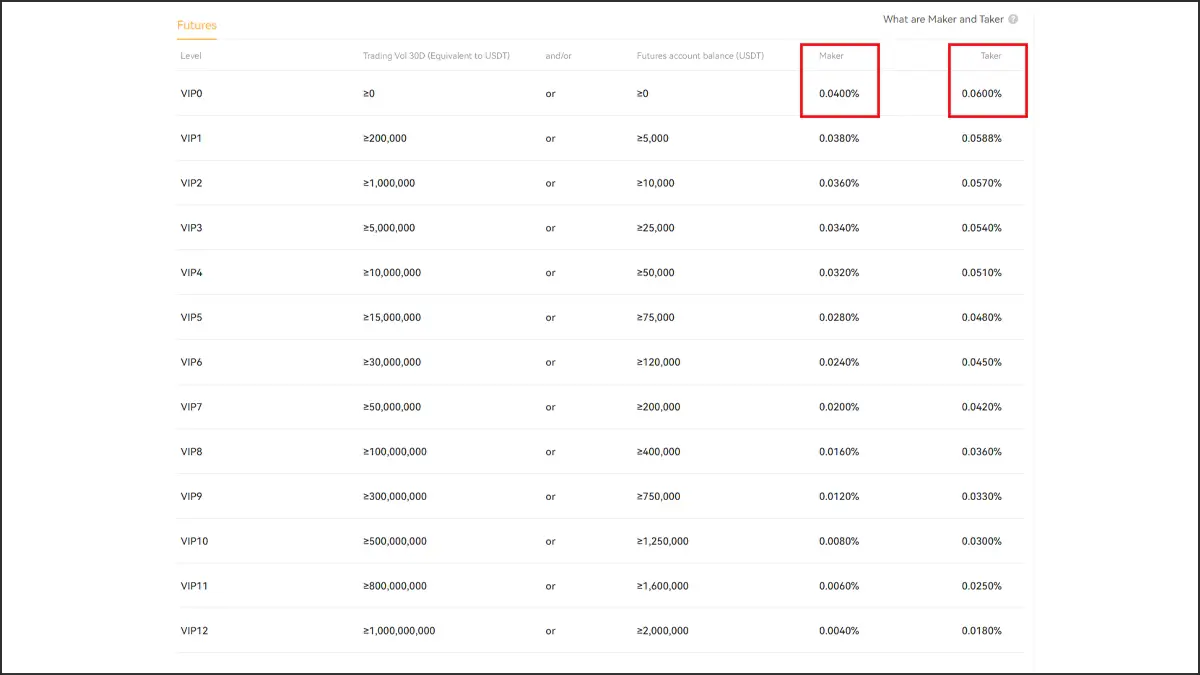Click VIP10 taker fee 0.0300%
The image size is (1200, 675).
[981, 541]
